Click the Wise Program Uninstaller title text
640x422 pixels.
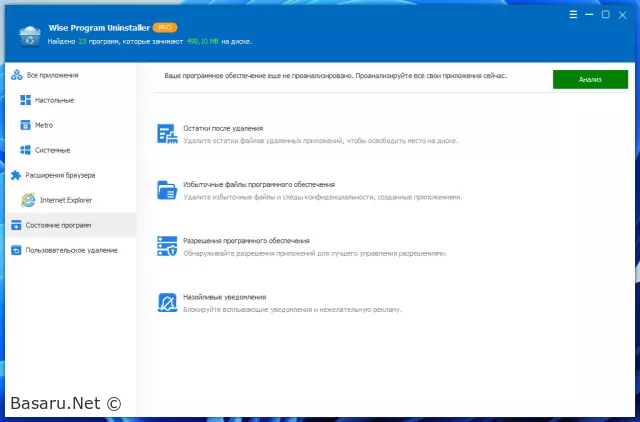coord(99,28)
